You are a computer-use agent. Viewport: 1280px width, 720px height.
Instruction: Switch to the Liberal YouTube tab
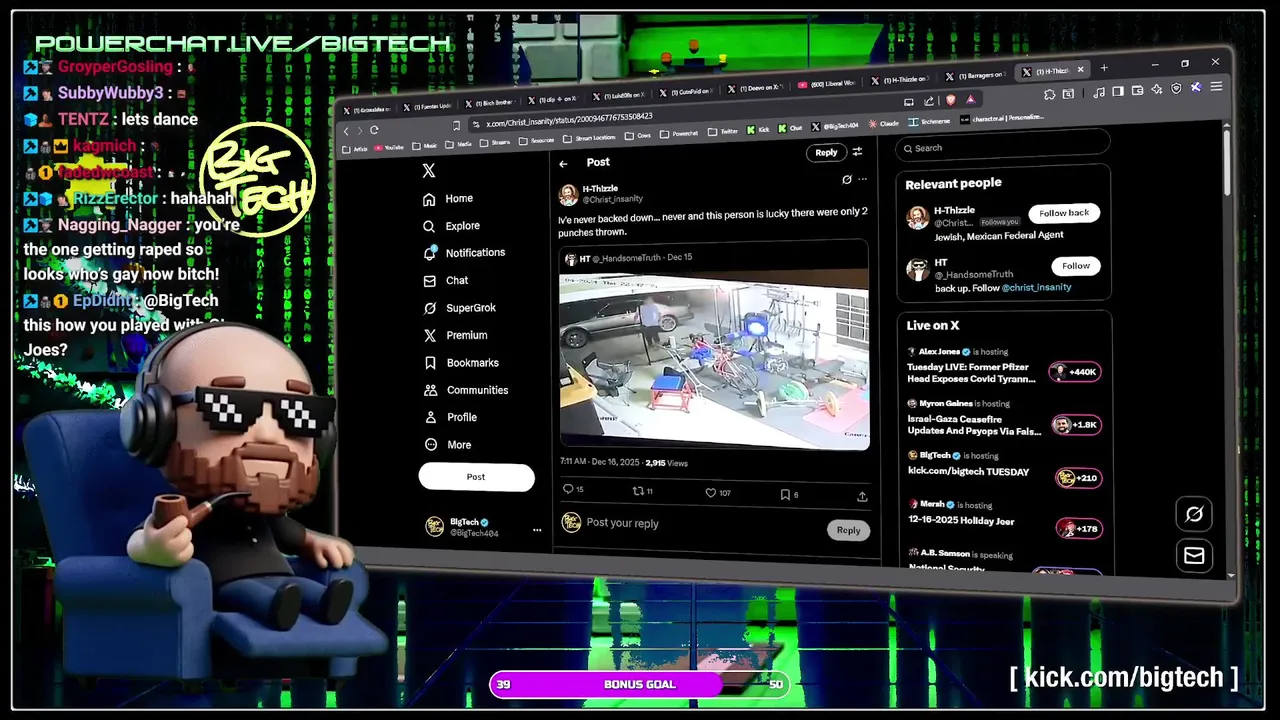pyautogui.click(x=827, y=83)
